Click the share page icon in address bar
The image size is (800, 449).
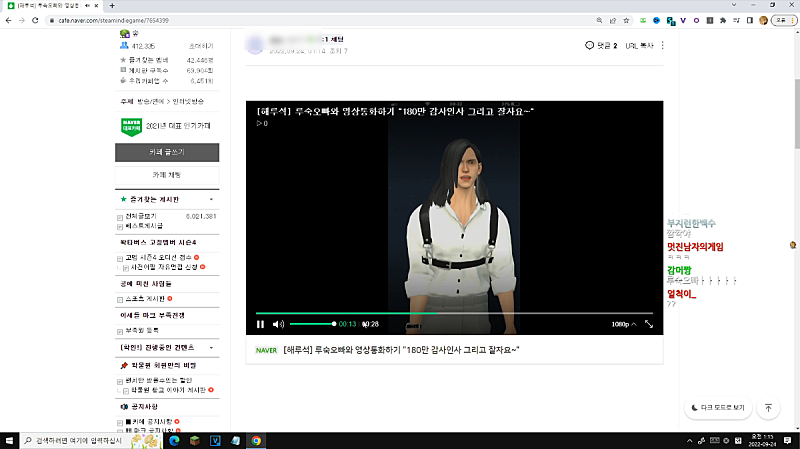(x=612, y=20)
